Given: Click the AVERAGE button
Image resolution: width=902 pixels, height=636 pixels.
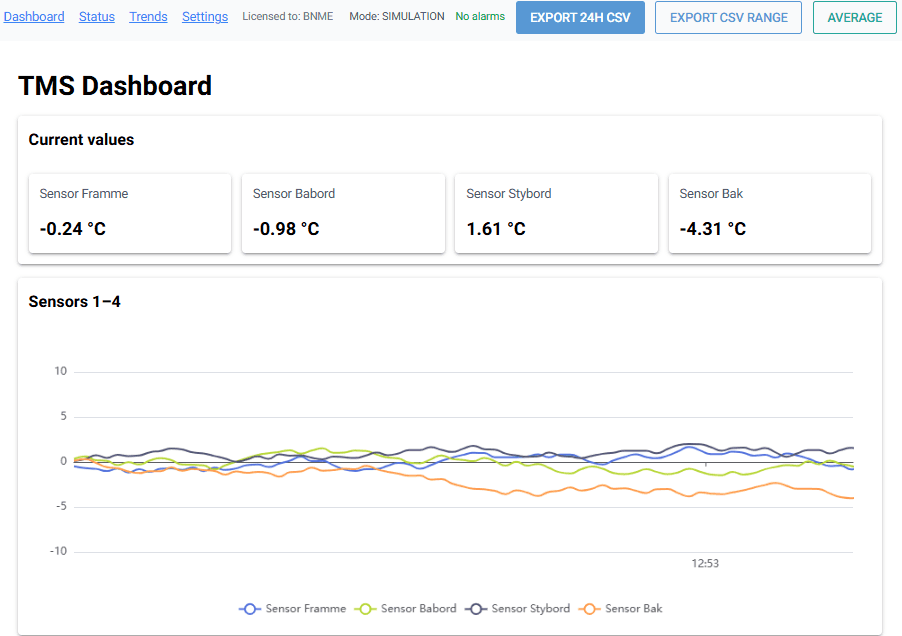Looking at the screenshot, I should pos(854,17).
